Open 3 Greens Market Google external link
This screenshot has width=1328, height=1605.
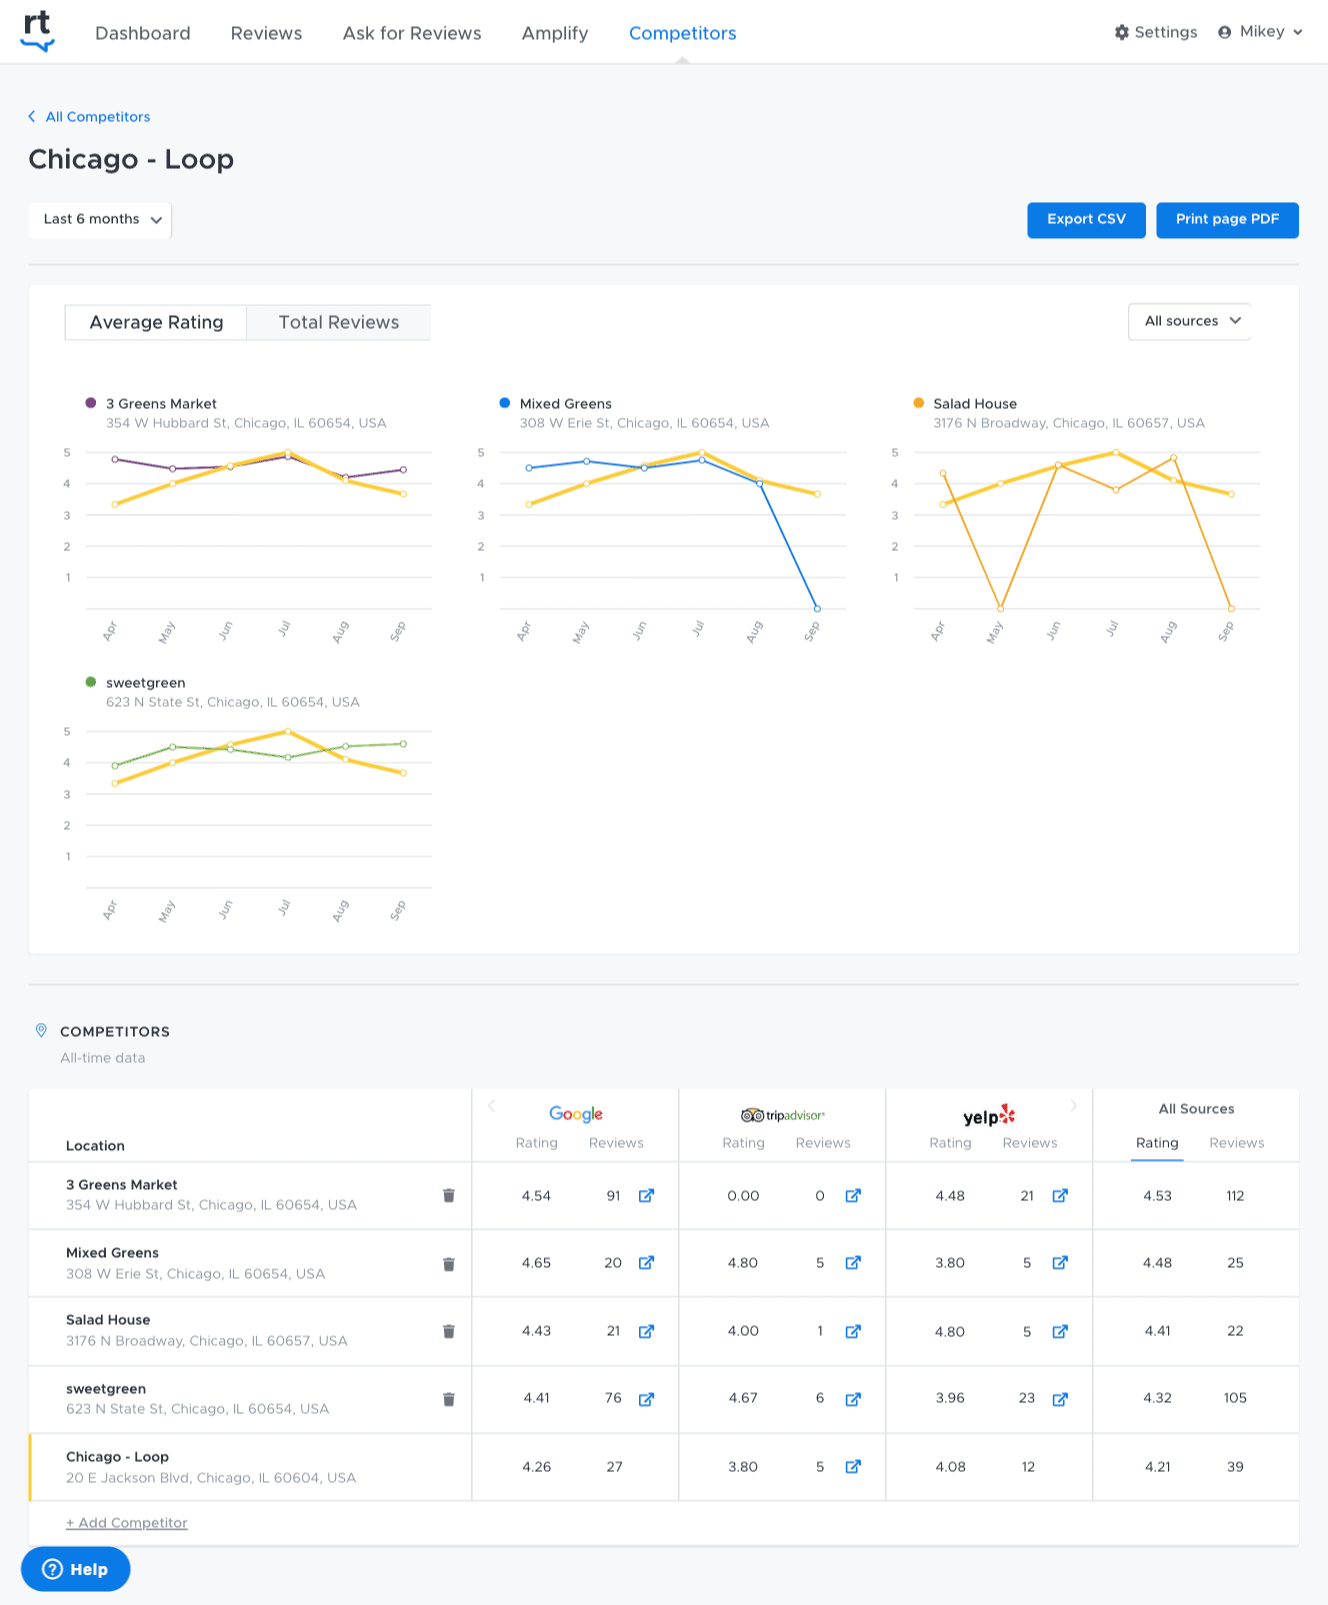point(646,1195)
